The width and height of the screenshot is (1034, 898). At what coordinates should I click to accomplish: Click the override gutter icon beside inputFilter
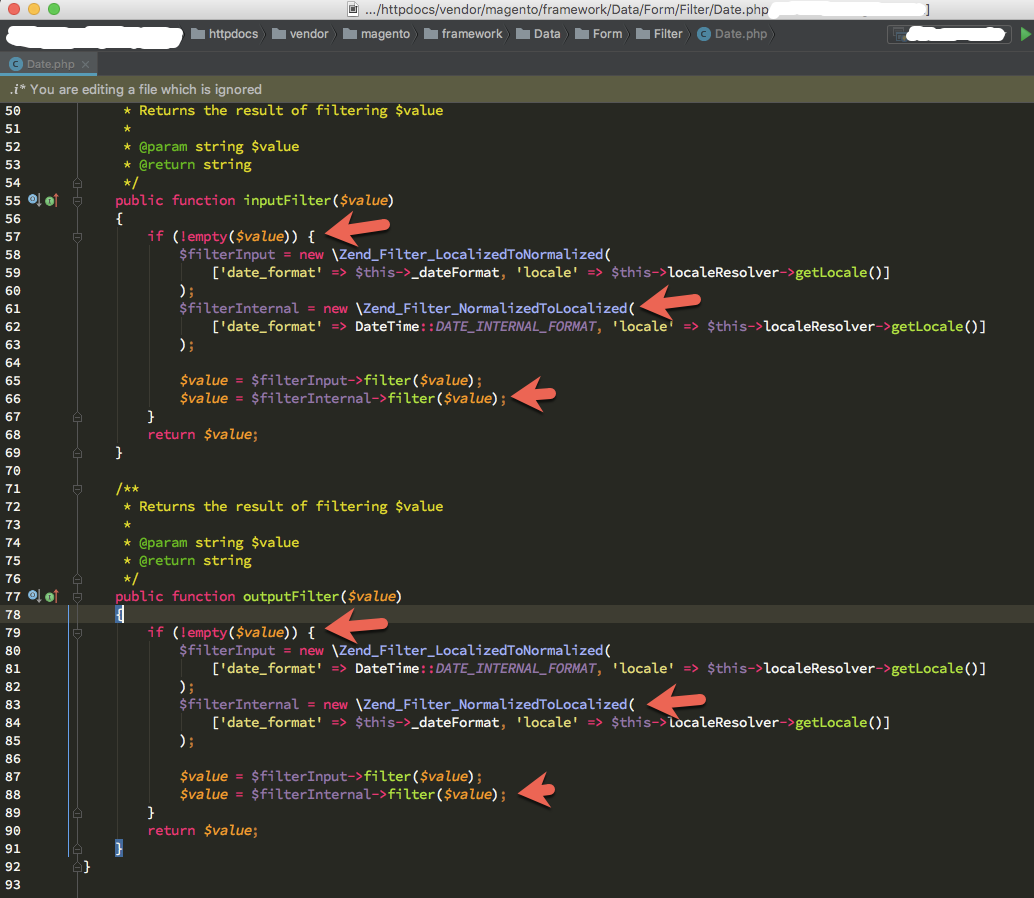click(x=33, y=200)
